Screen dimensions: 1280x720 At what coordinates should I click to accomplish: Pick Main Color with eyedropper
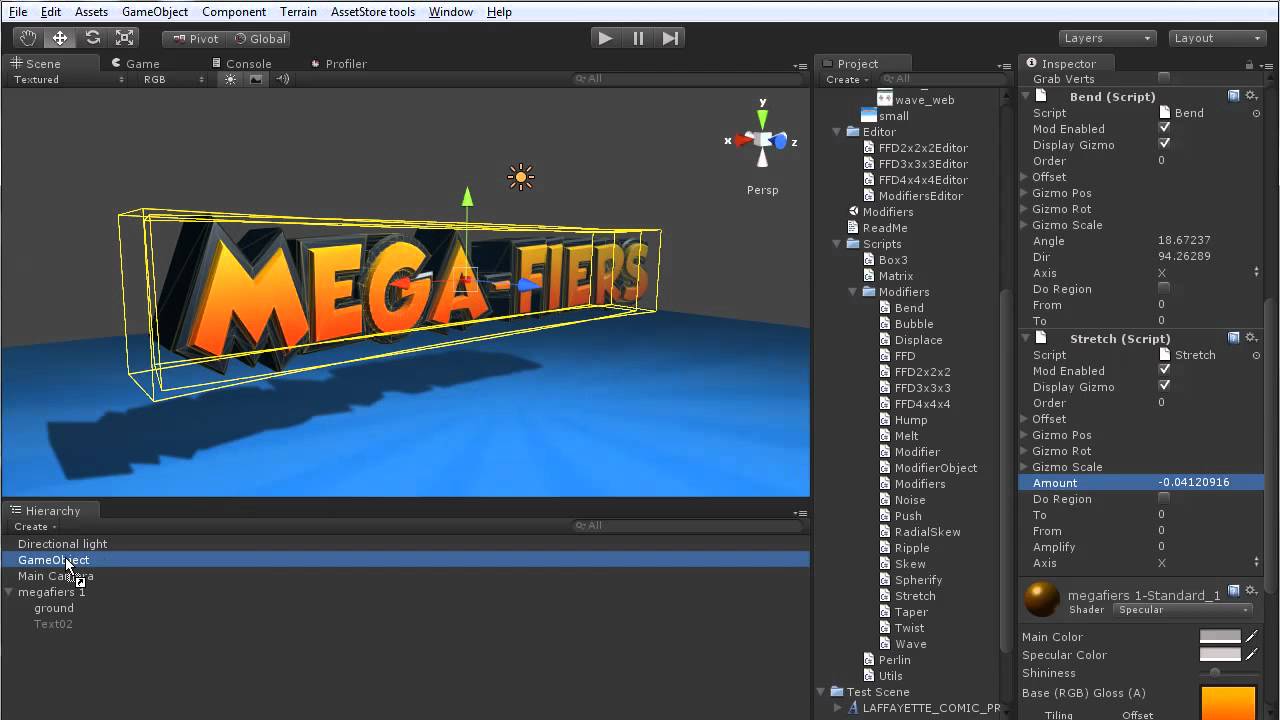[x=1251, y=636]
